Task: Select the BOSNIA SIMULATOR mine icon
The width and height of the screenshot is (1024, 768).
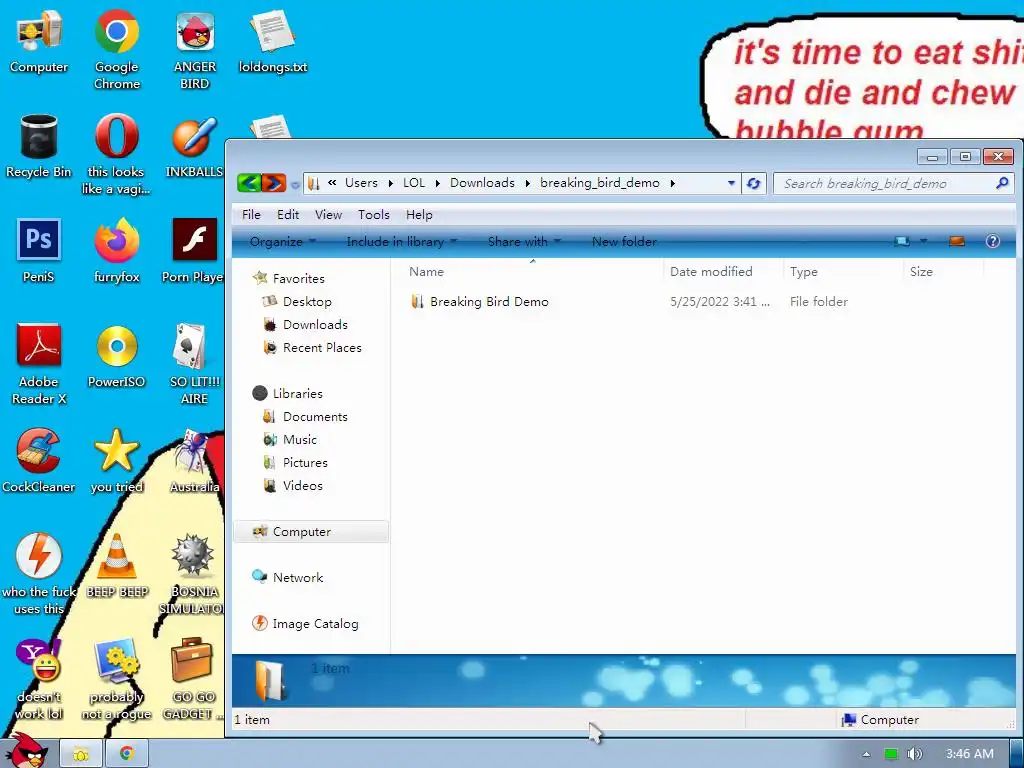Action: [192, 574]
